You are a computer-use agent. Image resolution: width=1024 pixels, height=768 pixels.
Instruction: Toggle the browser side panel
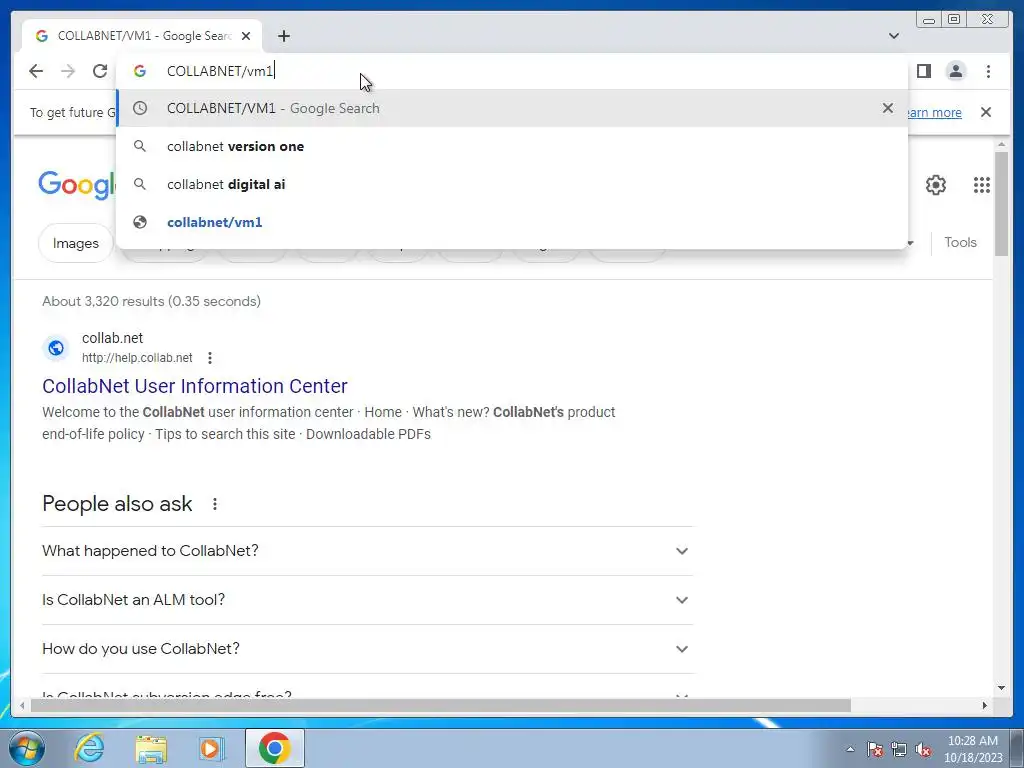point(923,71)
